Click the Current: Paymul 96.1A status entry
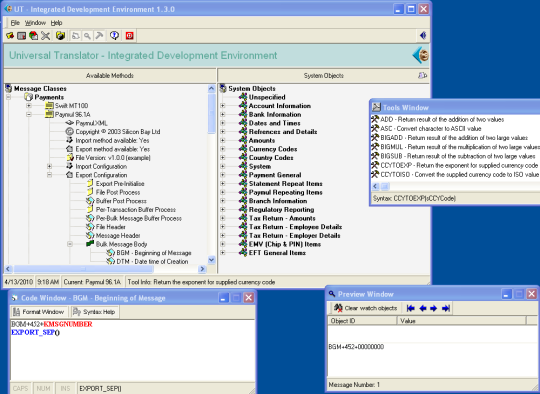The image size is (540, 394). [92, 282]
